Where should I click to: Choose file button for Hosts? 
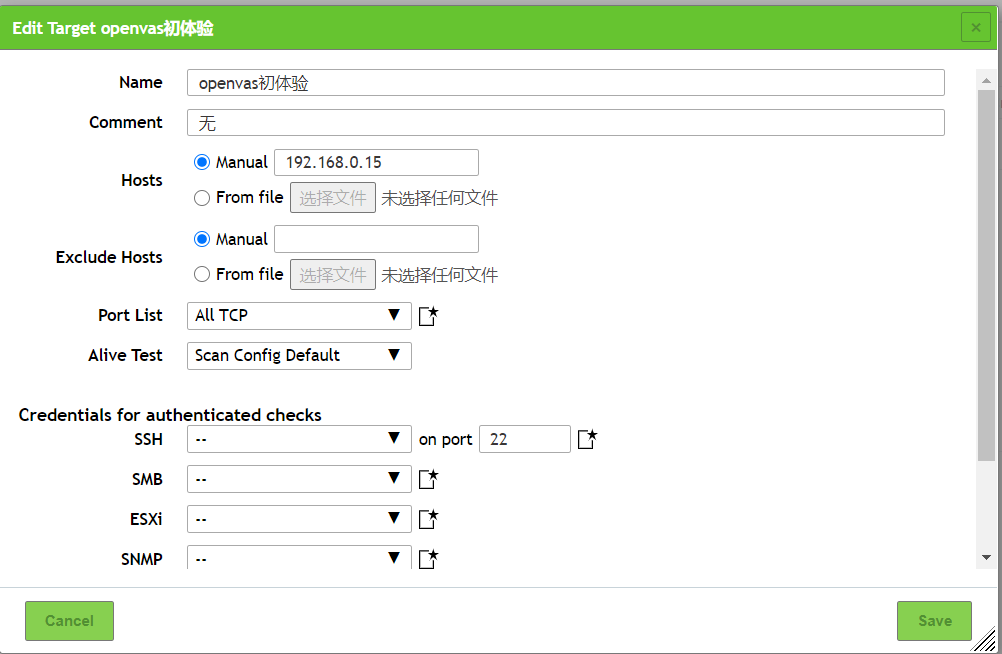(333, 198)
